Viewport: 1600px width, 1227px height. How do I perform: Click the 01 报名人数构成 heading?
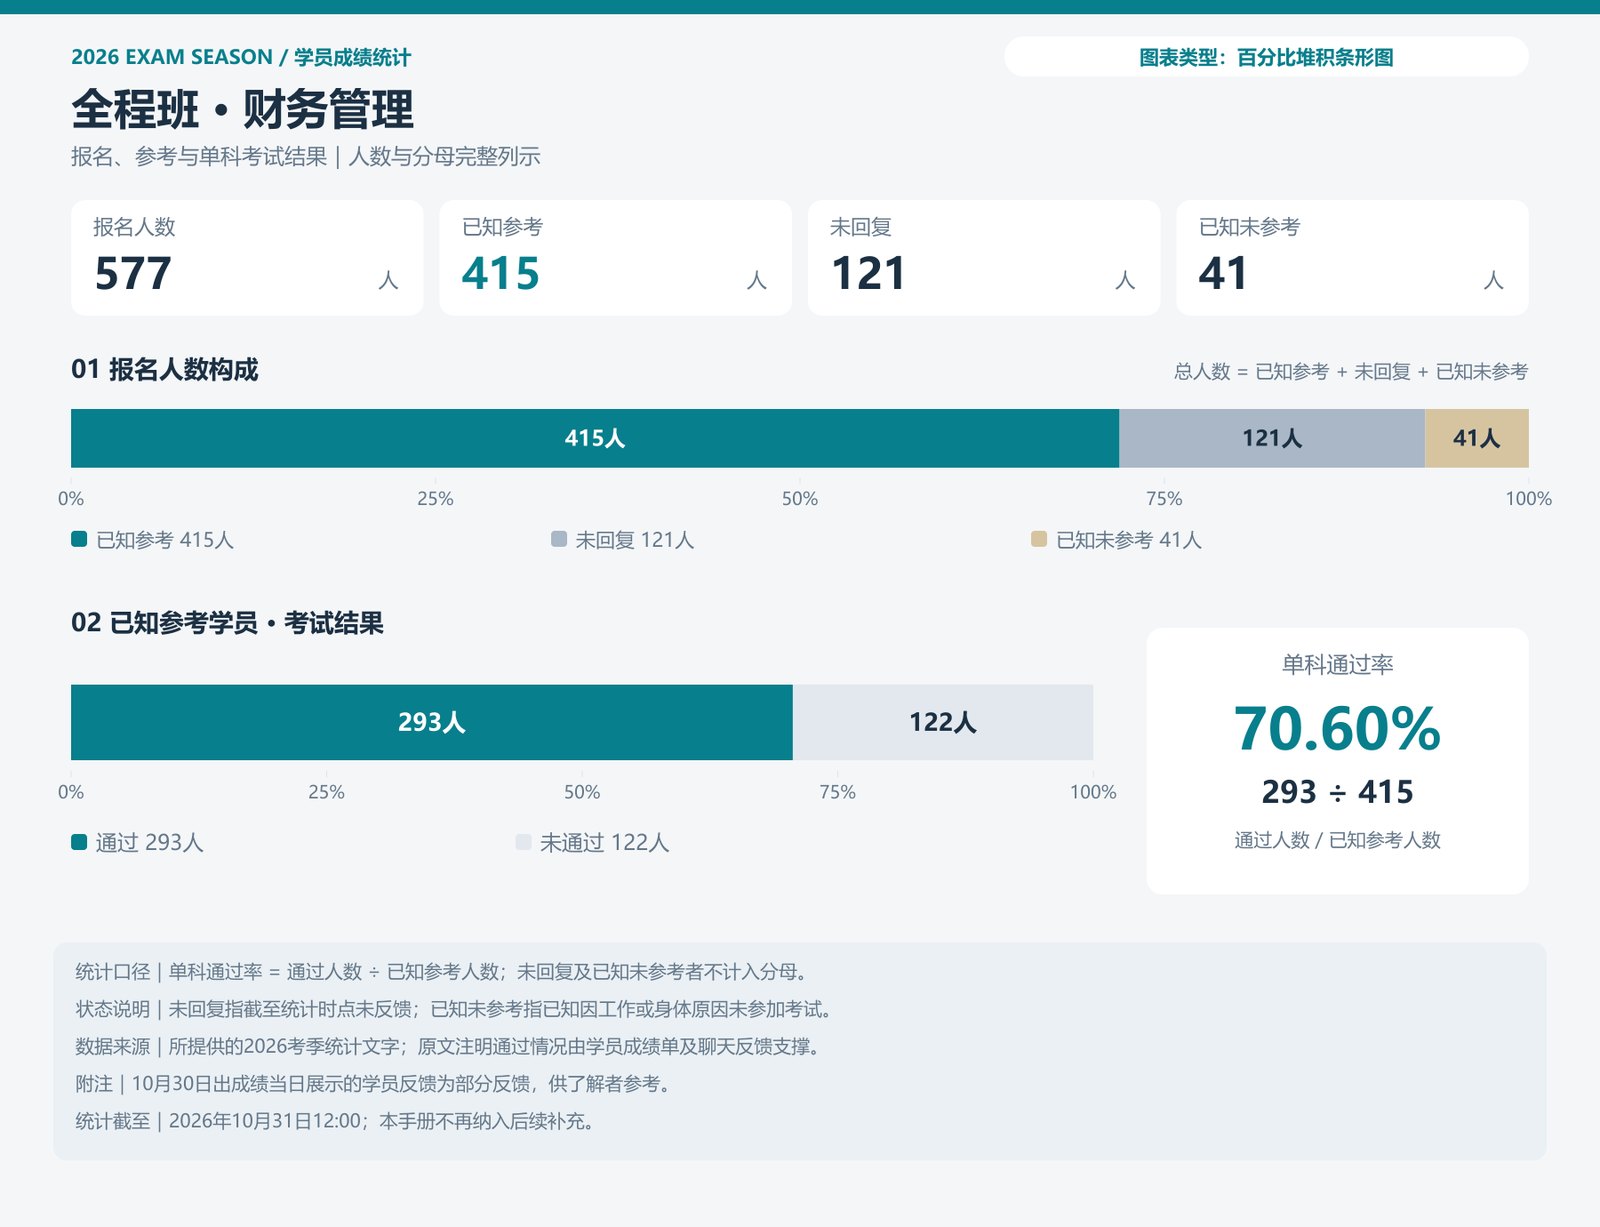pos(165,370)
